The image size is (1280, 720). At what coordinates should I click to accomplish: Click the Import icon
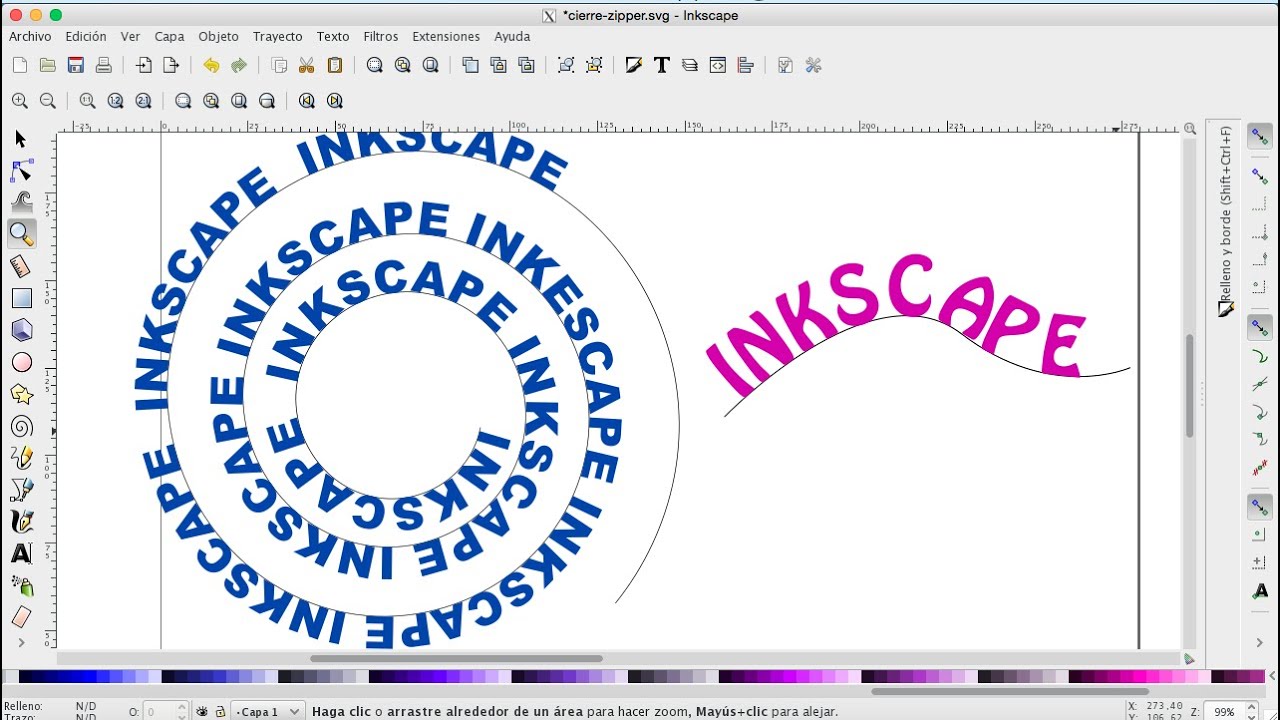[x=143, y=65]
